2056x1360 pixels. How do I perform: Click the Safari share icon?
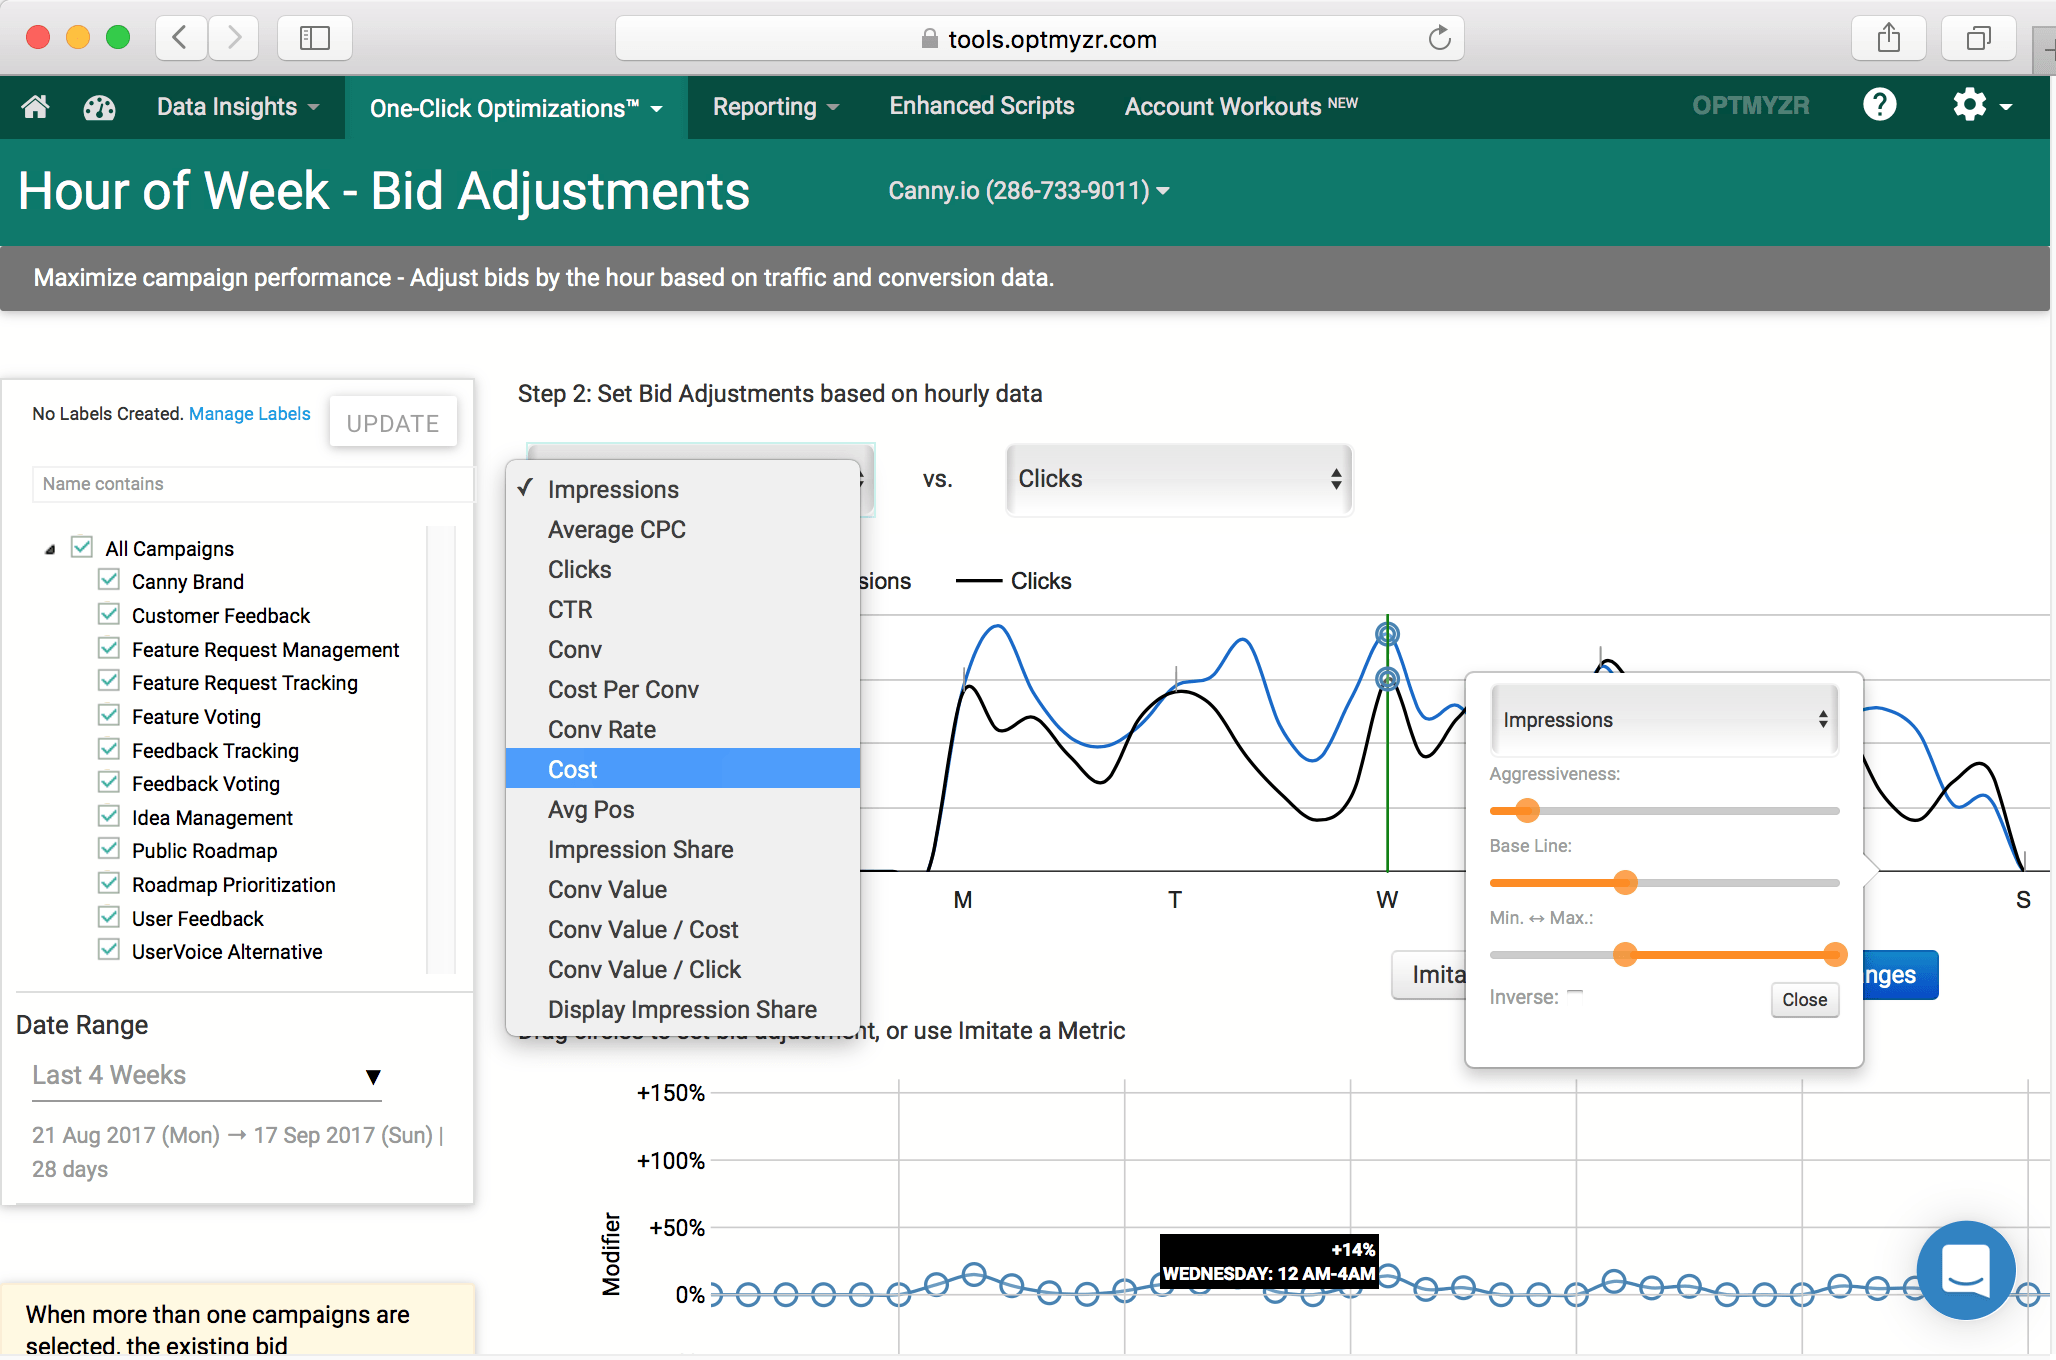coord(1888,39)
